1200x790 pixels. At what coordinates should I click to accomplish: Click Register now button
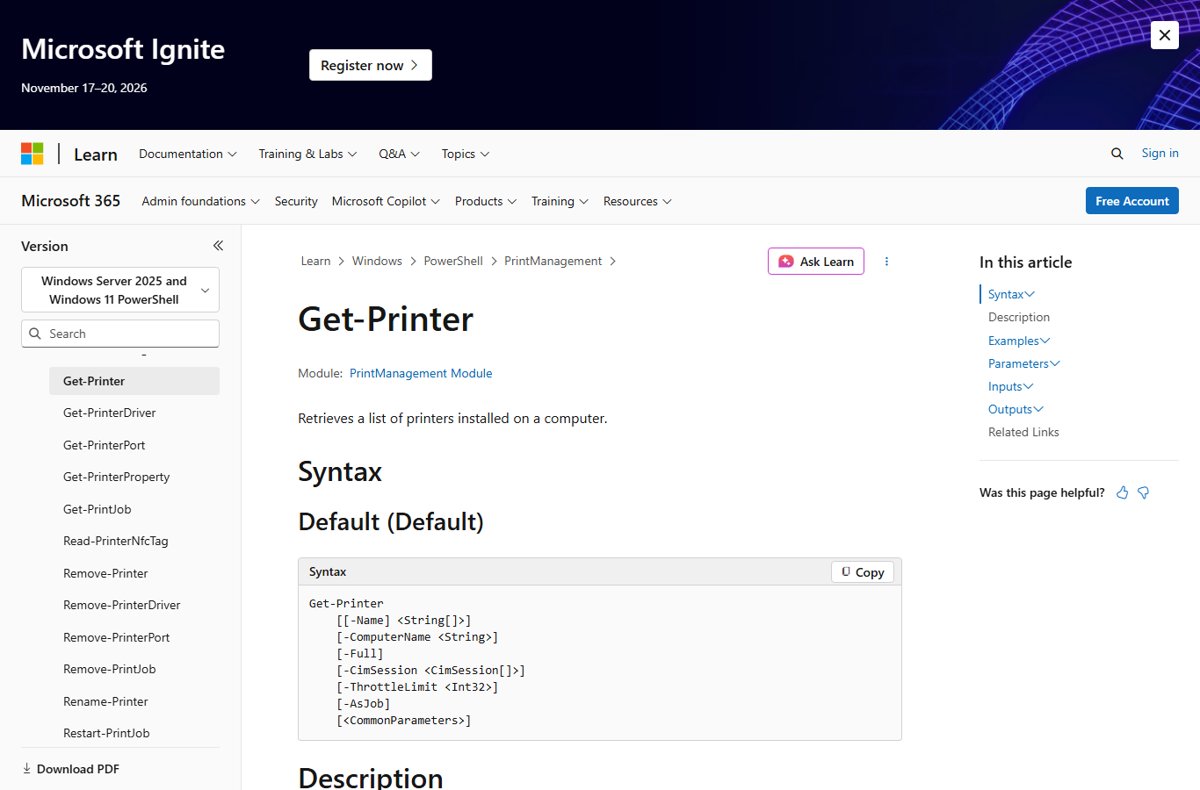(x=370, y=65)
